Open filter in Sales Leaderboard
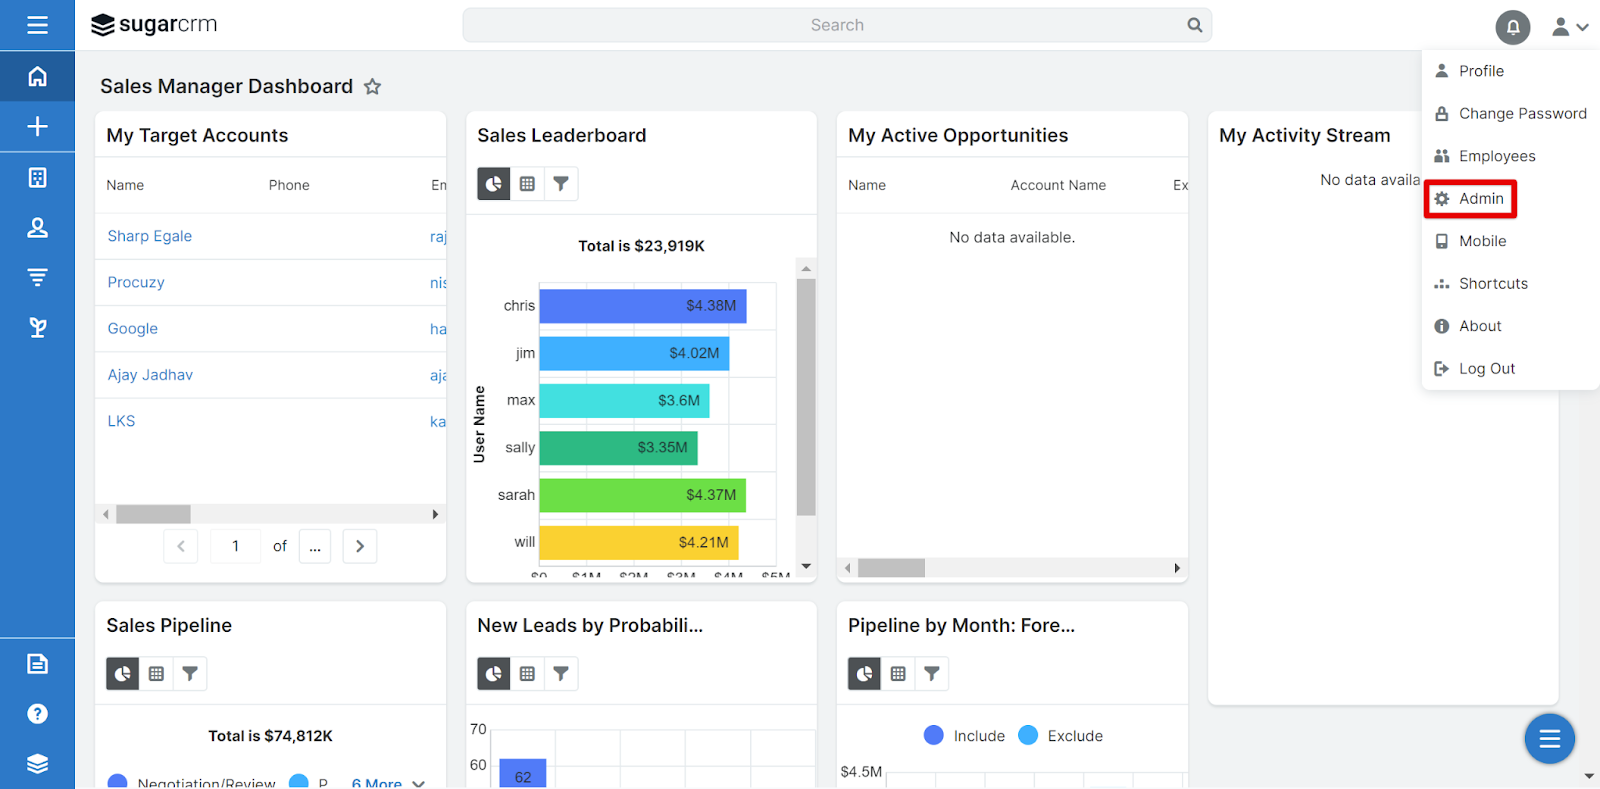 561,184
